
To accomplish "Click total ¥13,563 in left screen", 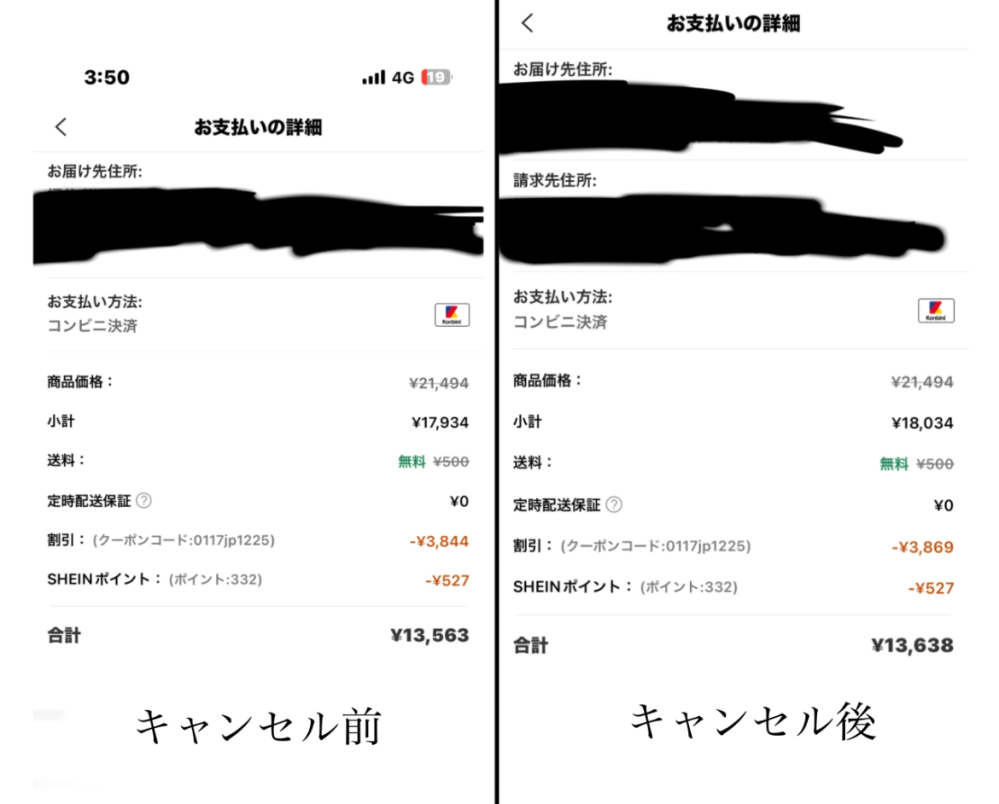I will (x=429, y=635).
